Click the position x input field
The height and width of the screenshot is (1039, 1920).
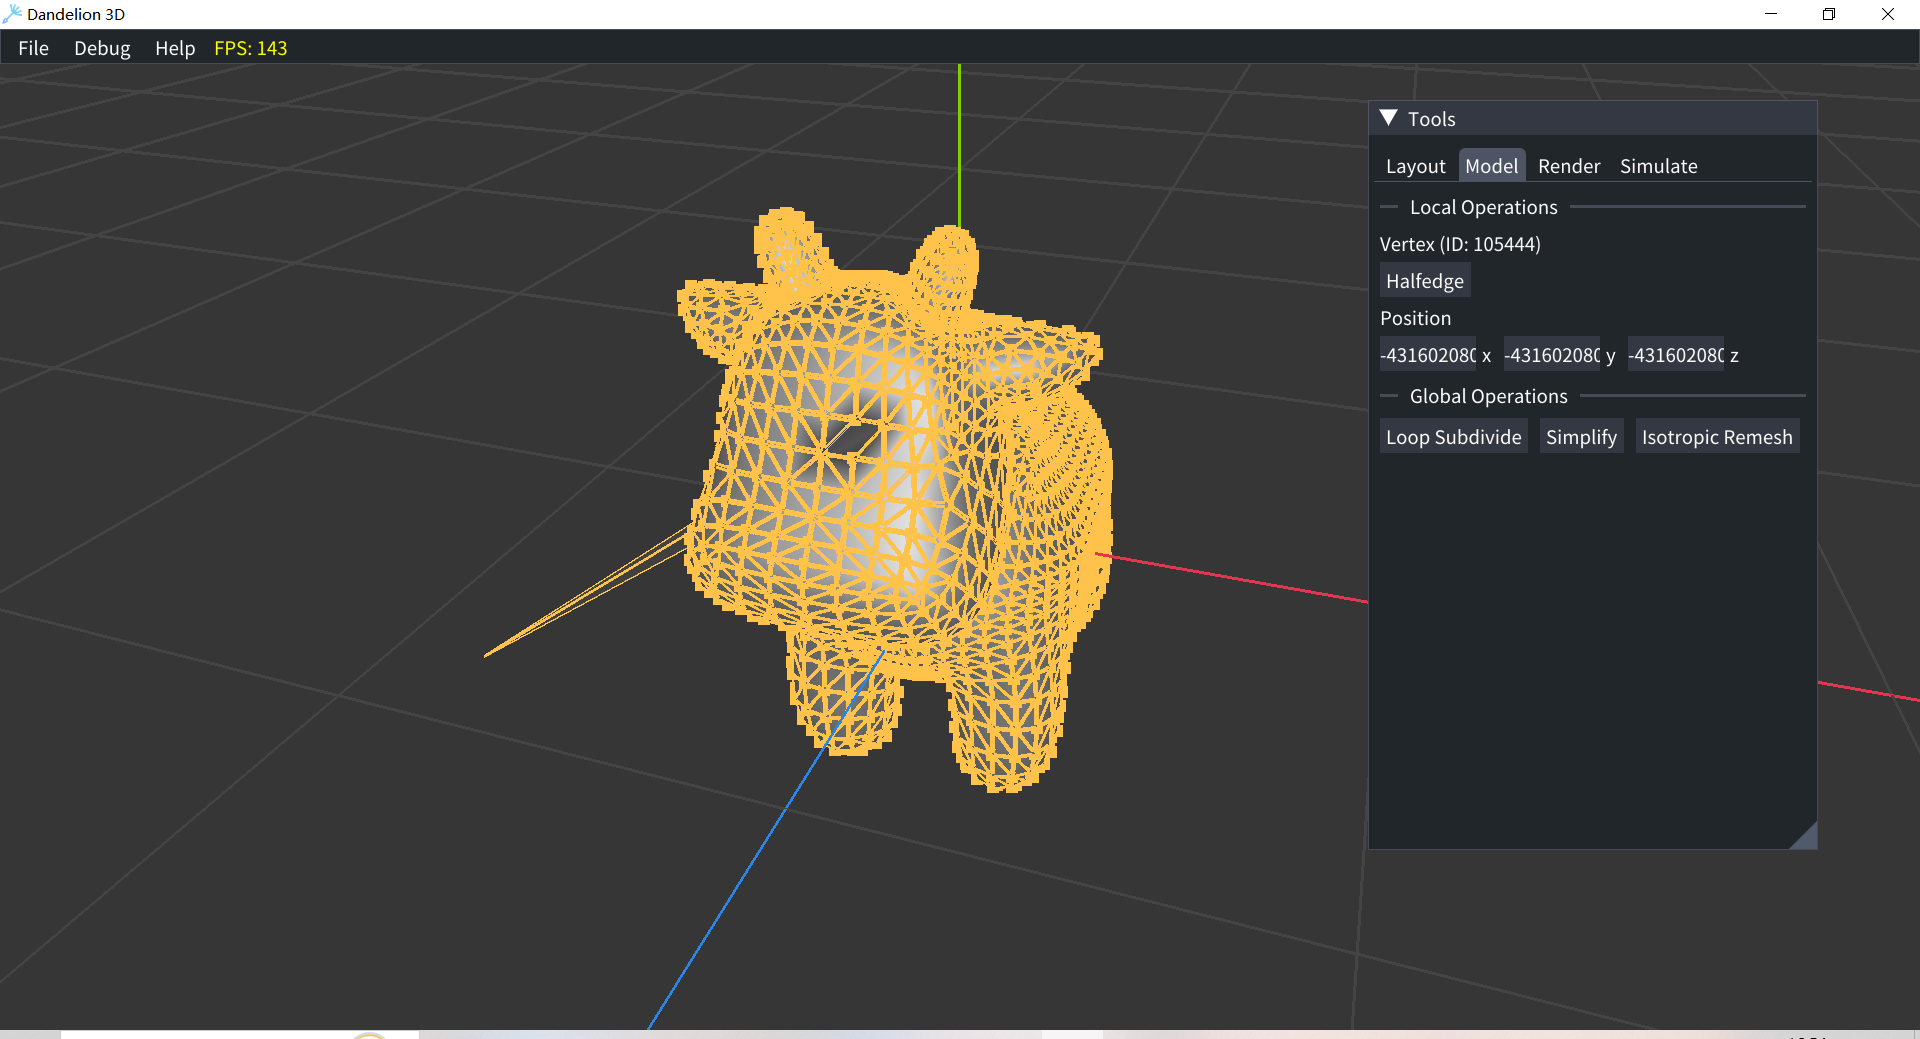click(1427, 355)
